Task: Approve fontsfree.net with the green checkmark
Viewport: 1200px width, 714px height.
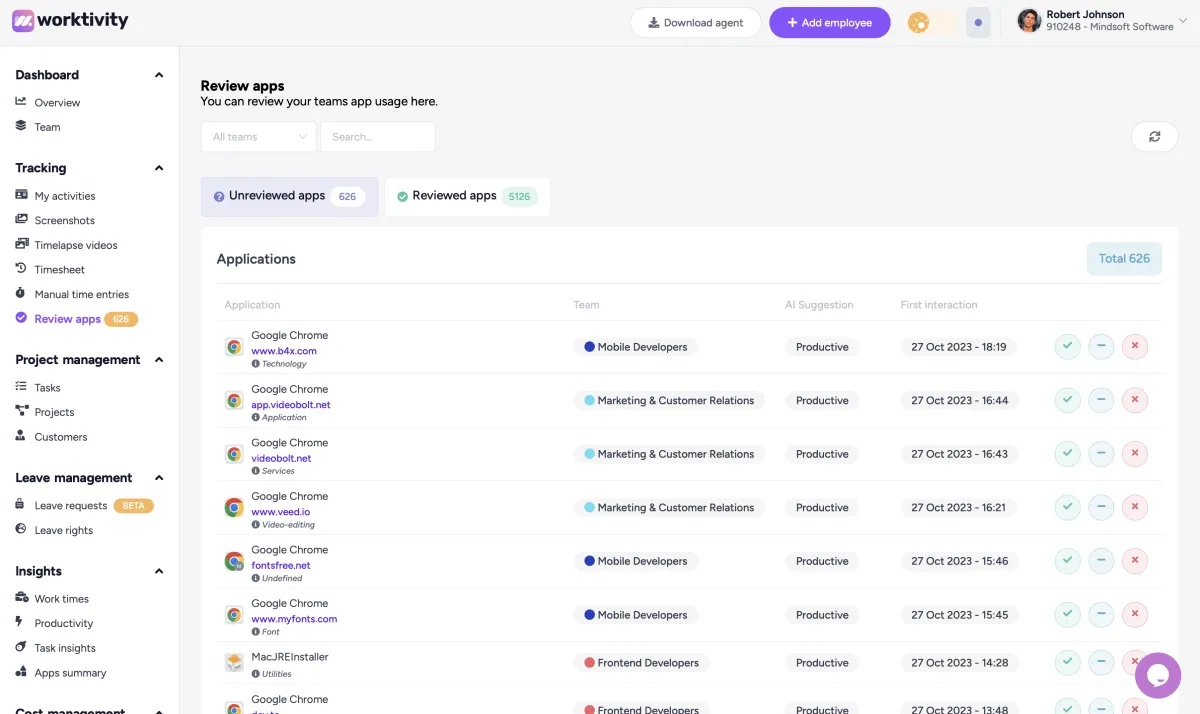Action: pos(1067,561)
